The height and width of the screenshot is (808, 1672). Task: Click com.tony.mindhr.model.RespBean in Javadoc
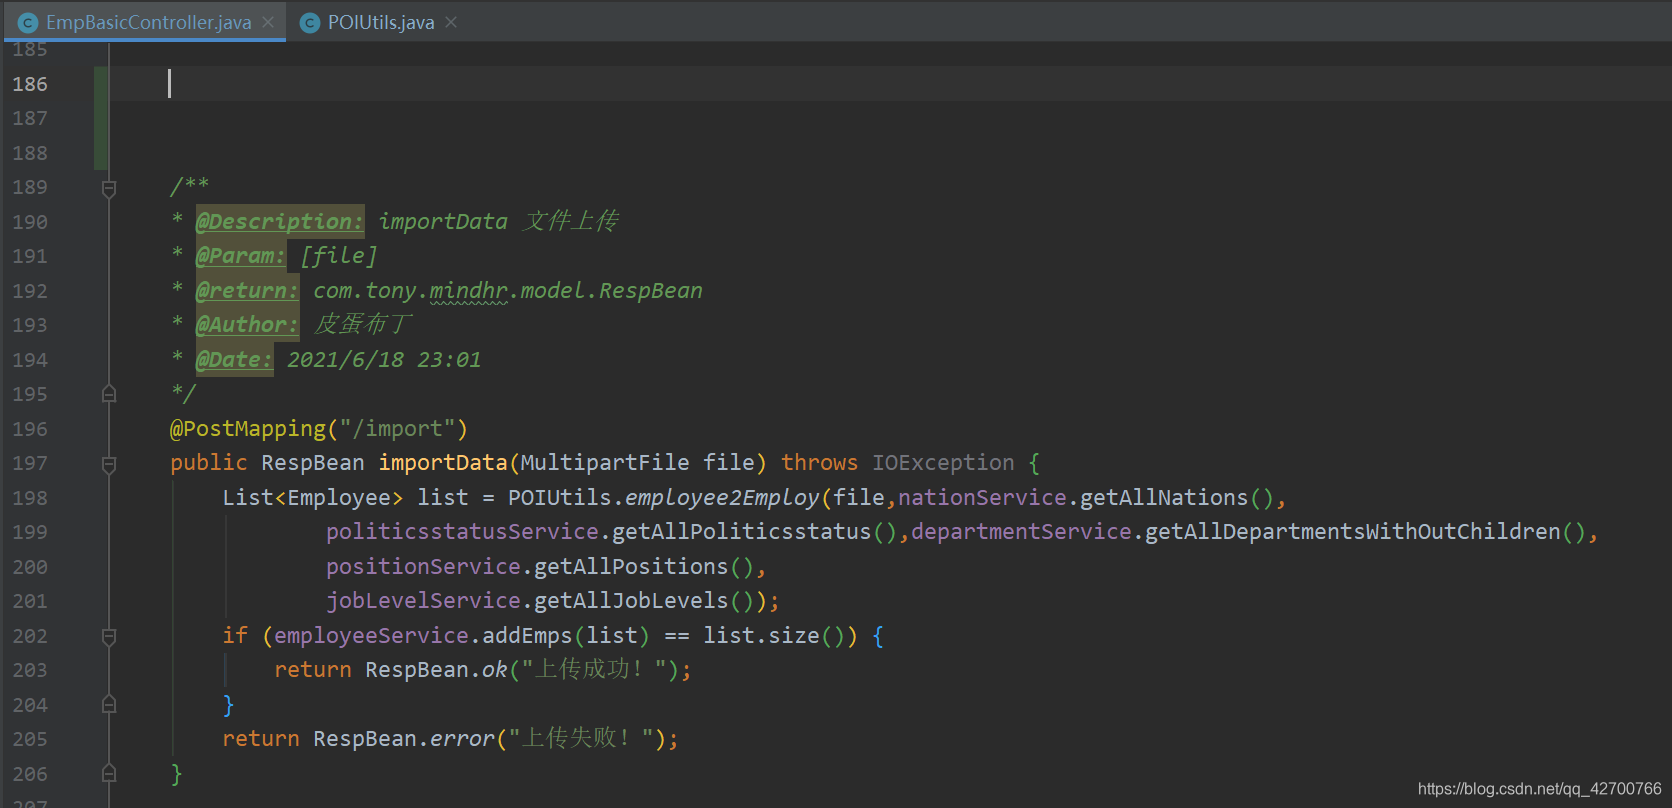(508, 291)
